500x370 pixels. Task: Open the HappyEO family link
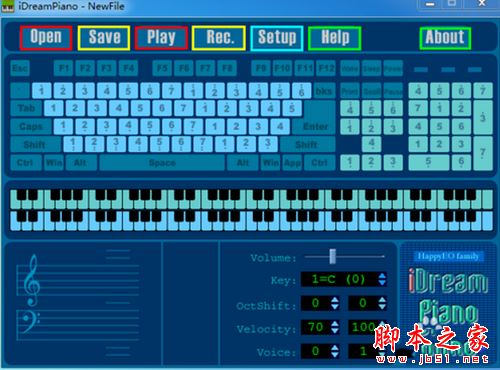click(448, 256)
